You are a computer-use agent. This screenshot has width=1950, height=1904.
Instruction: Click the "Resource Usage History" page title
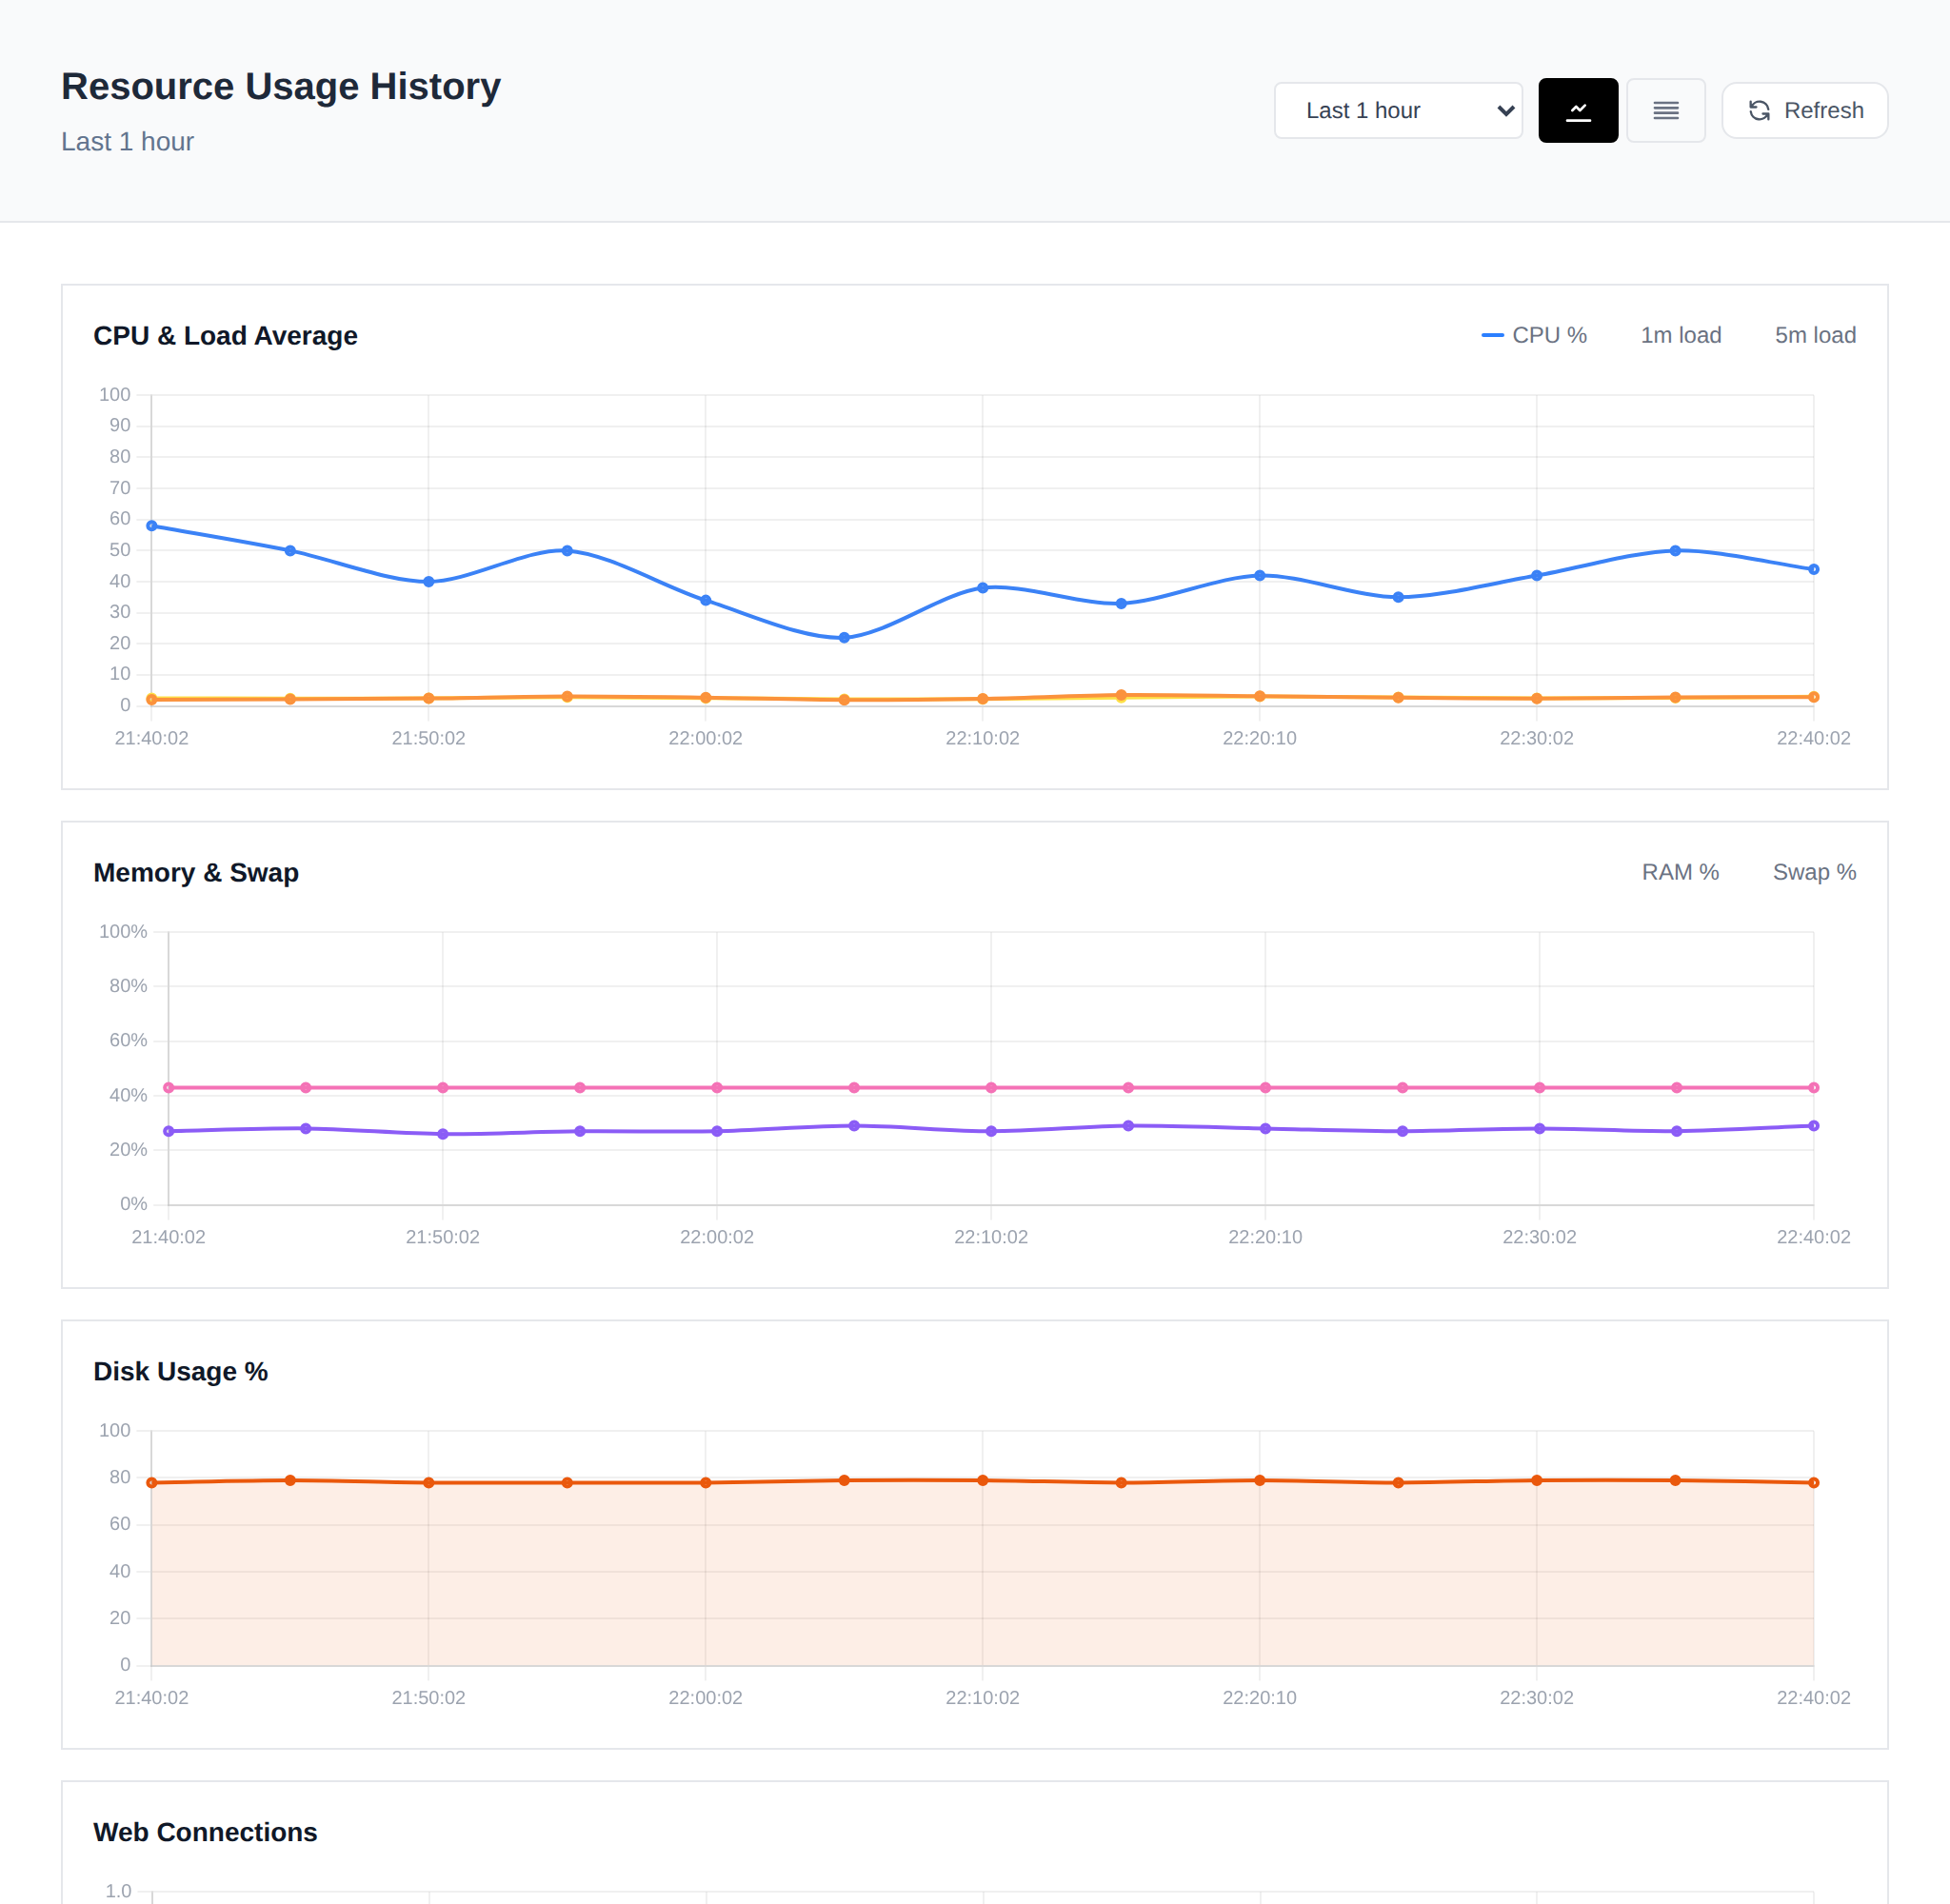coord(281,86)
